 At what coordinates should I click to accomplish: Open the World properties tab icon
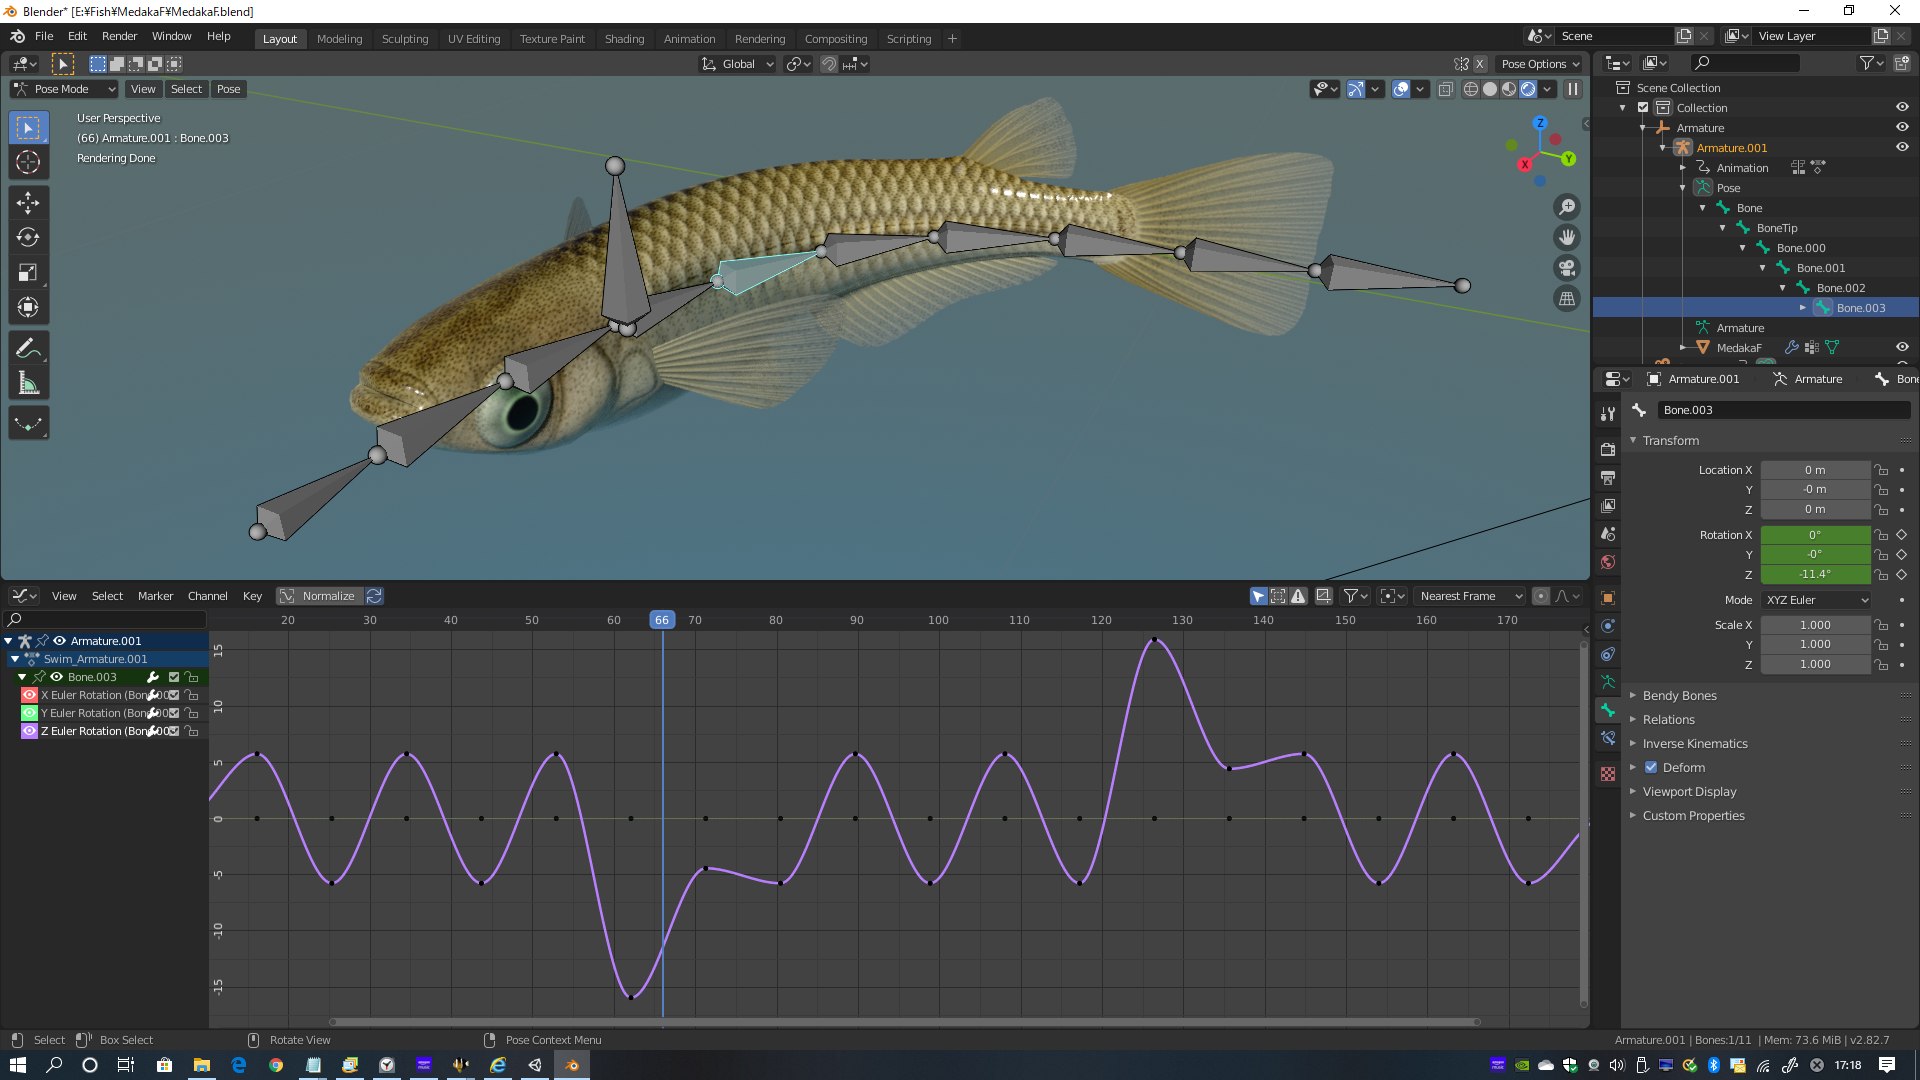[1608, 562]
